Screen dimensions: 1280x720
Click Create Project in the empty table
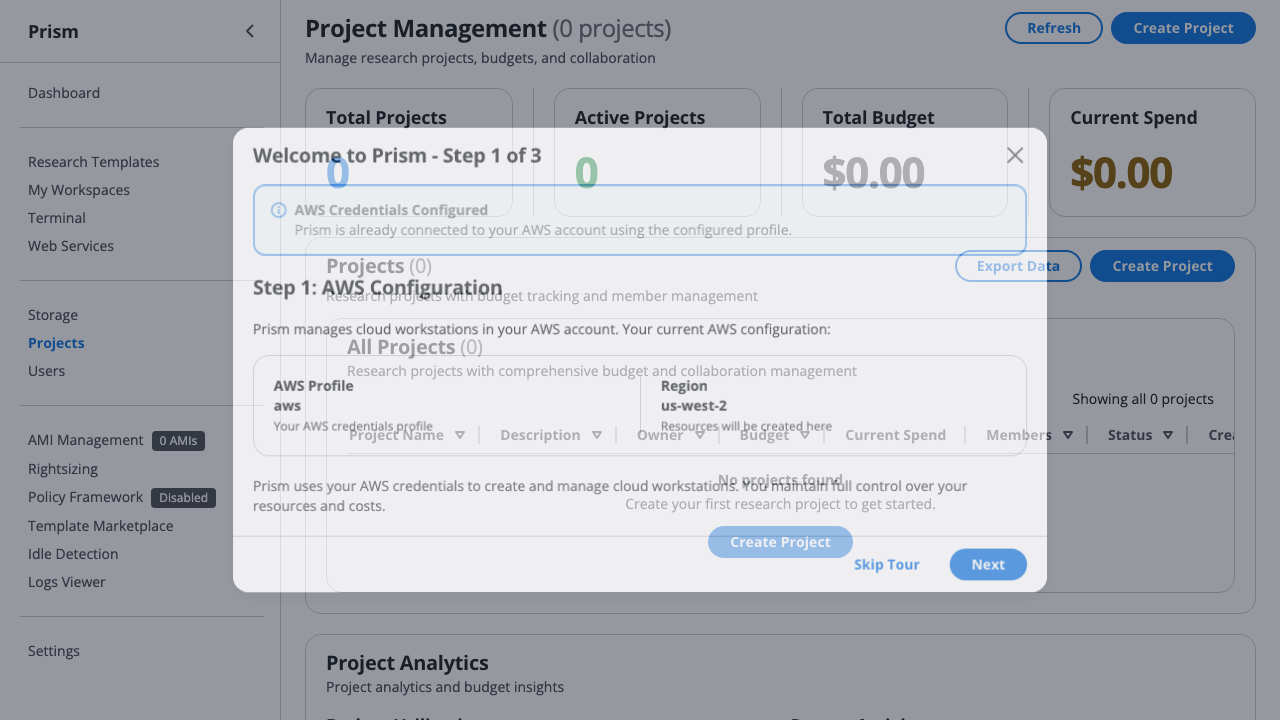pyautogui.click(x=780, y=542)
